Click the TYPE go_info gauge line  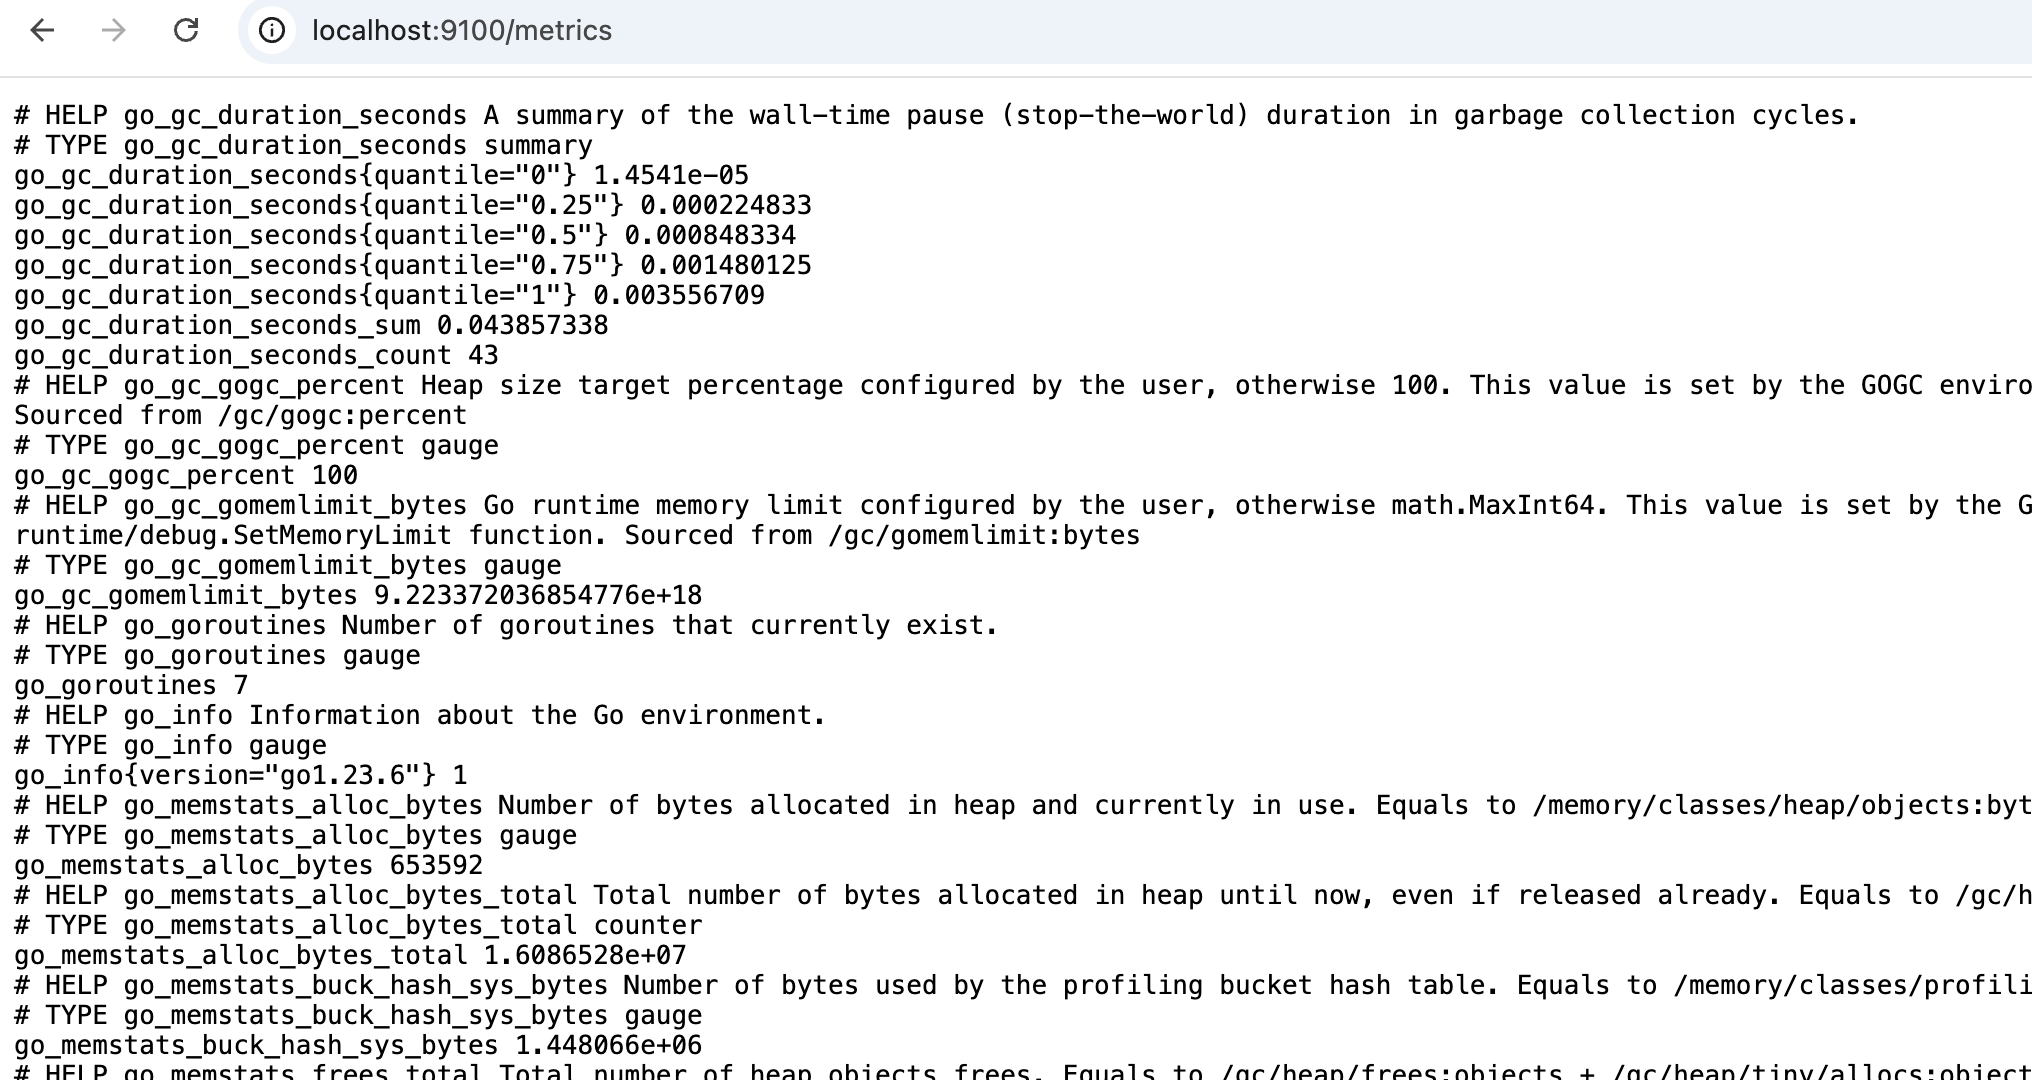[x=170, y=746]
